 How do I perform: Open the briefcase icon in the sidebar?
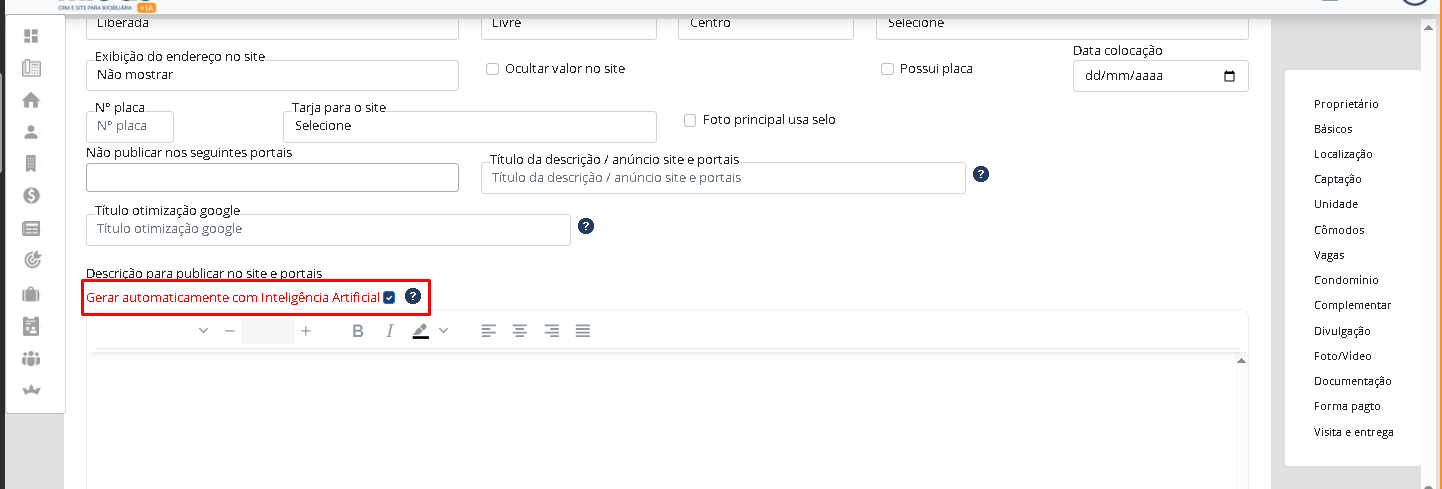[x=31, y=294]
